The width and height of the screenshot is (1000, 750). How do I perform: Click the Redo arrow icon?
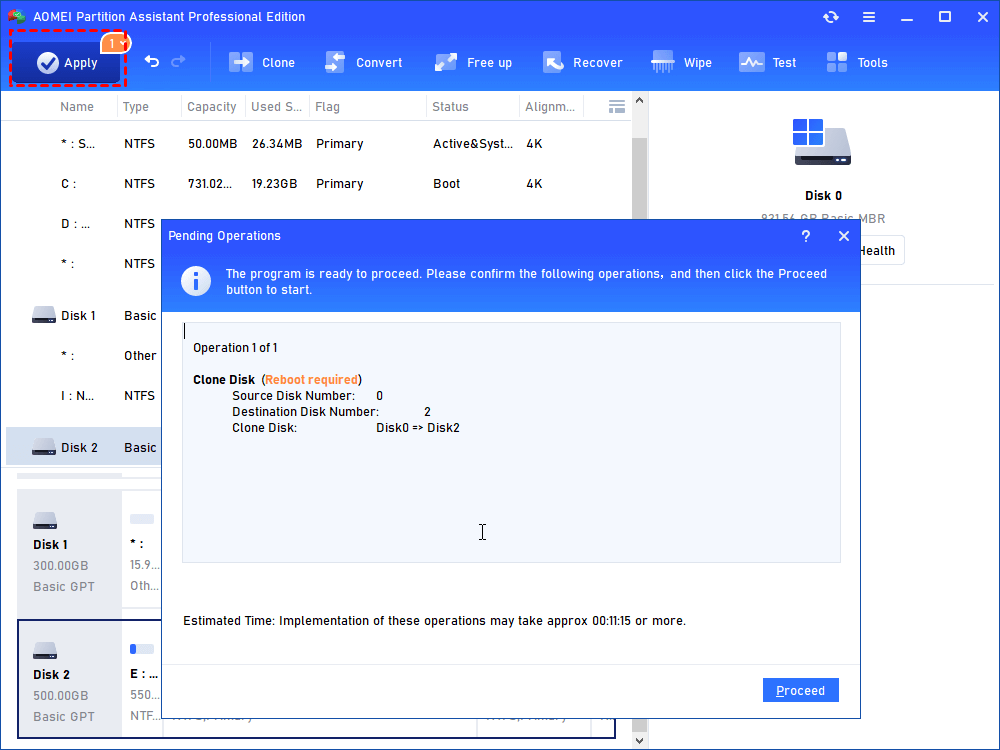coord(179,61)
